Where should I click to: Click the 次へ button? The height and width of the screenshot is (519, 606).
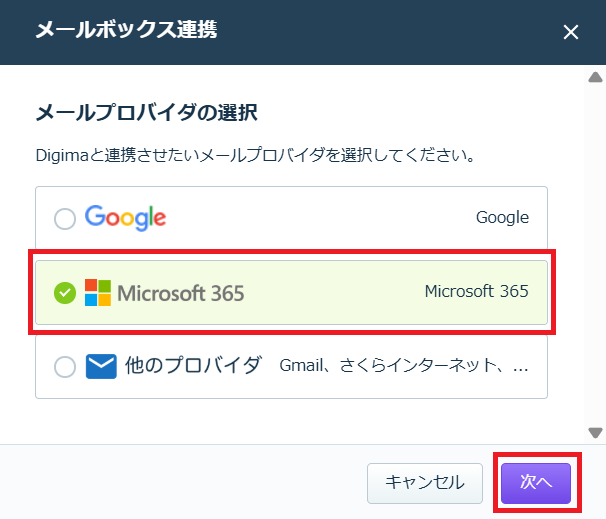(x=536, y=483)
